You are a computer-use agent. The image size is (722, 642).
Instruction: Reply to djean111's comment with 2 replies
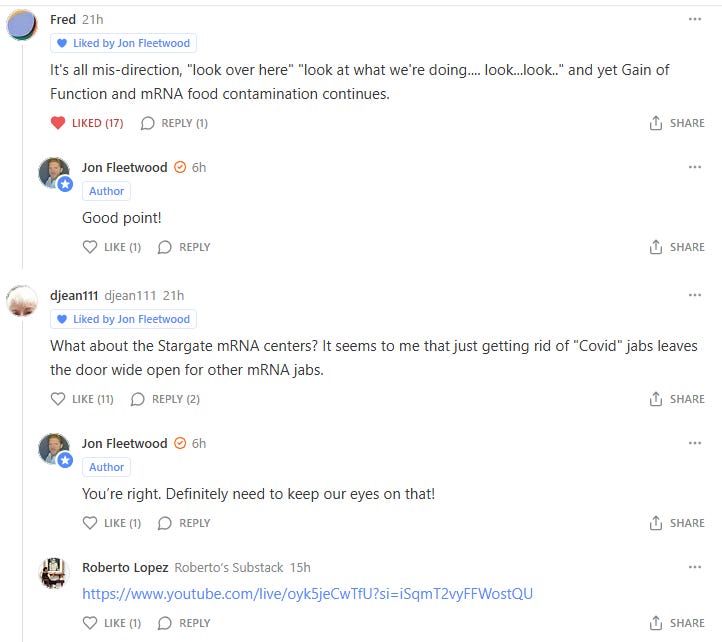tap(165, 399)
